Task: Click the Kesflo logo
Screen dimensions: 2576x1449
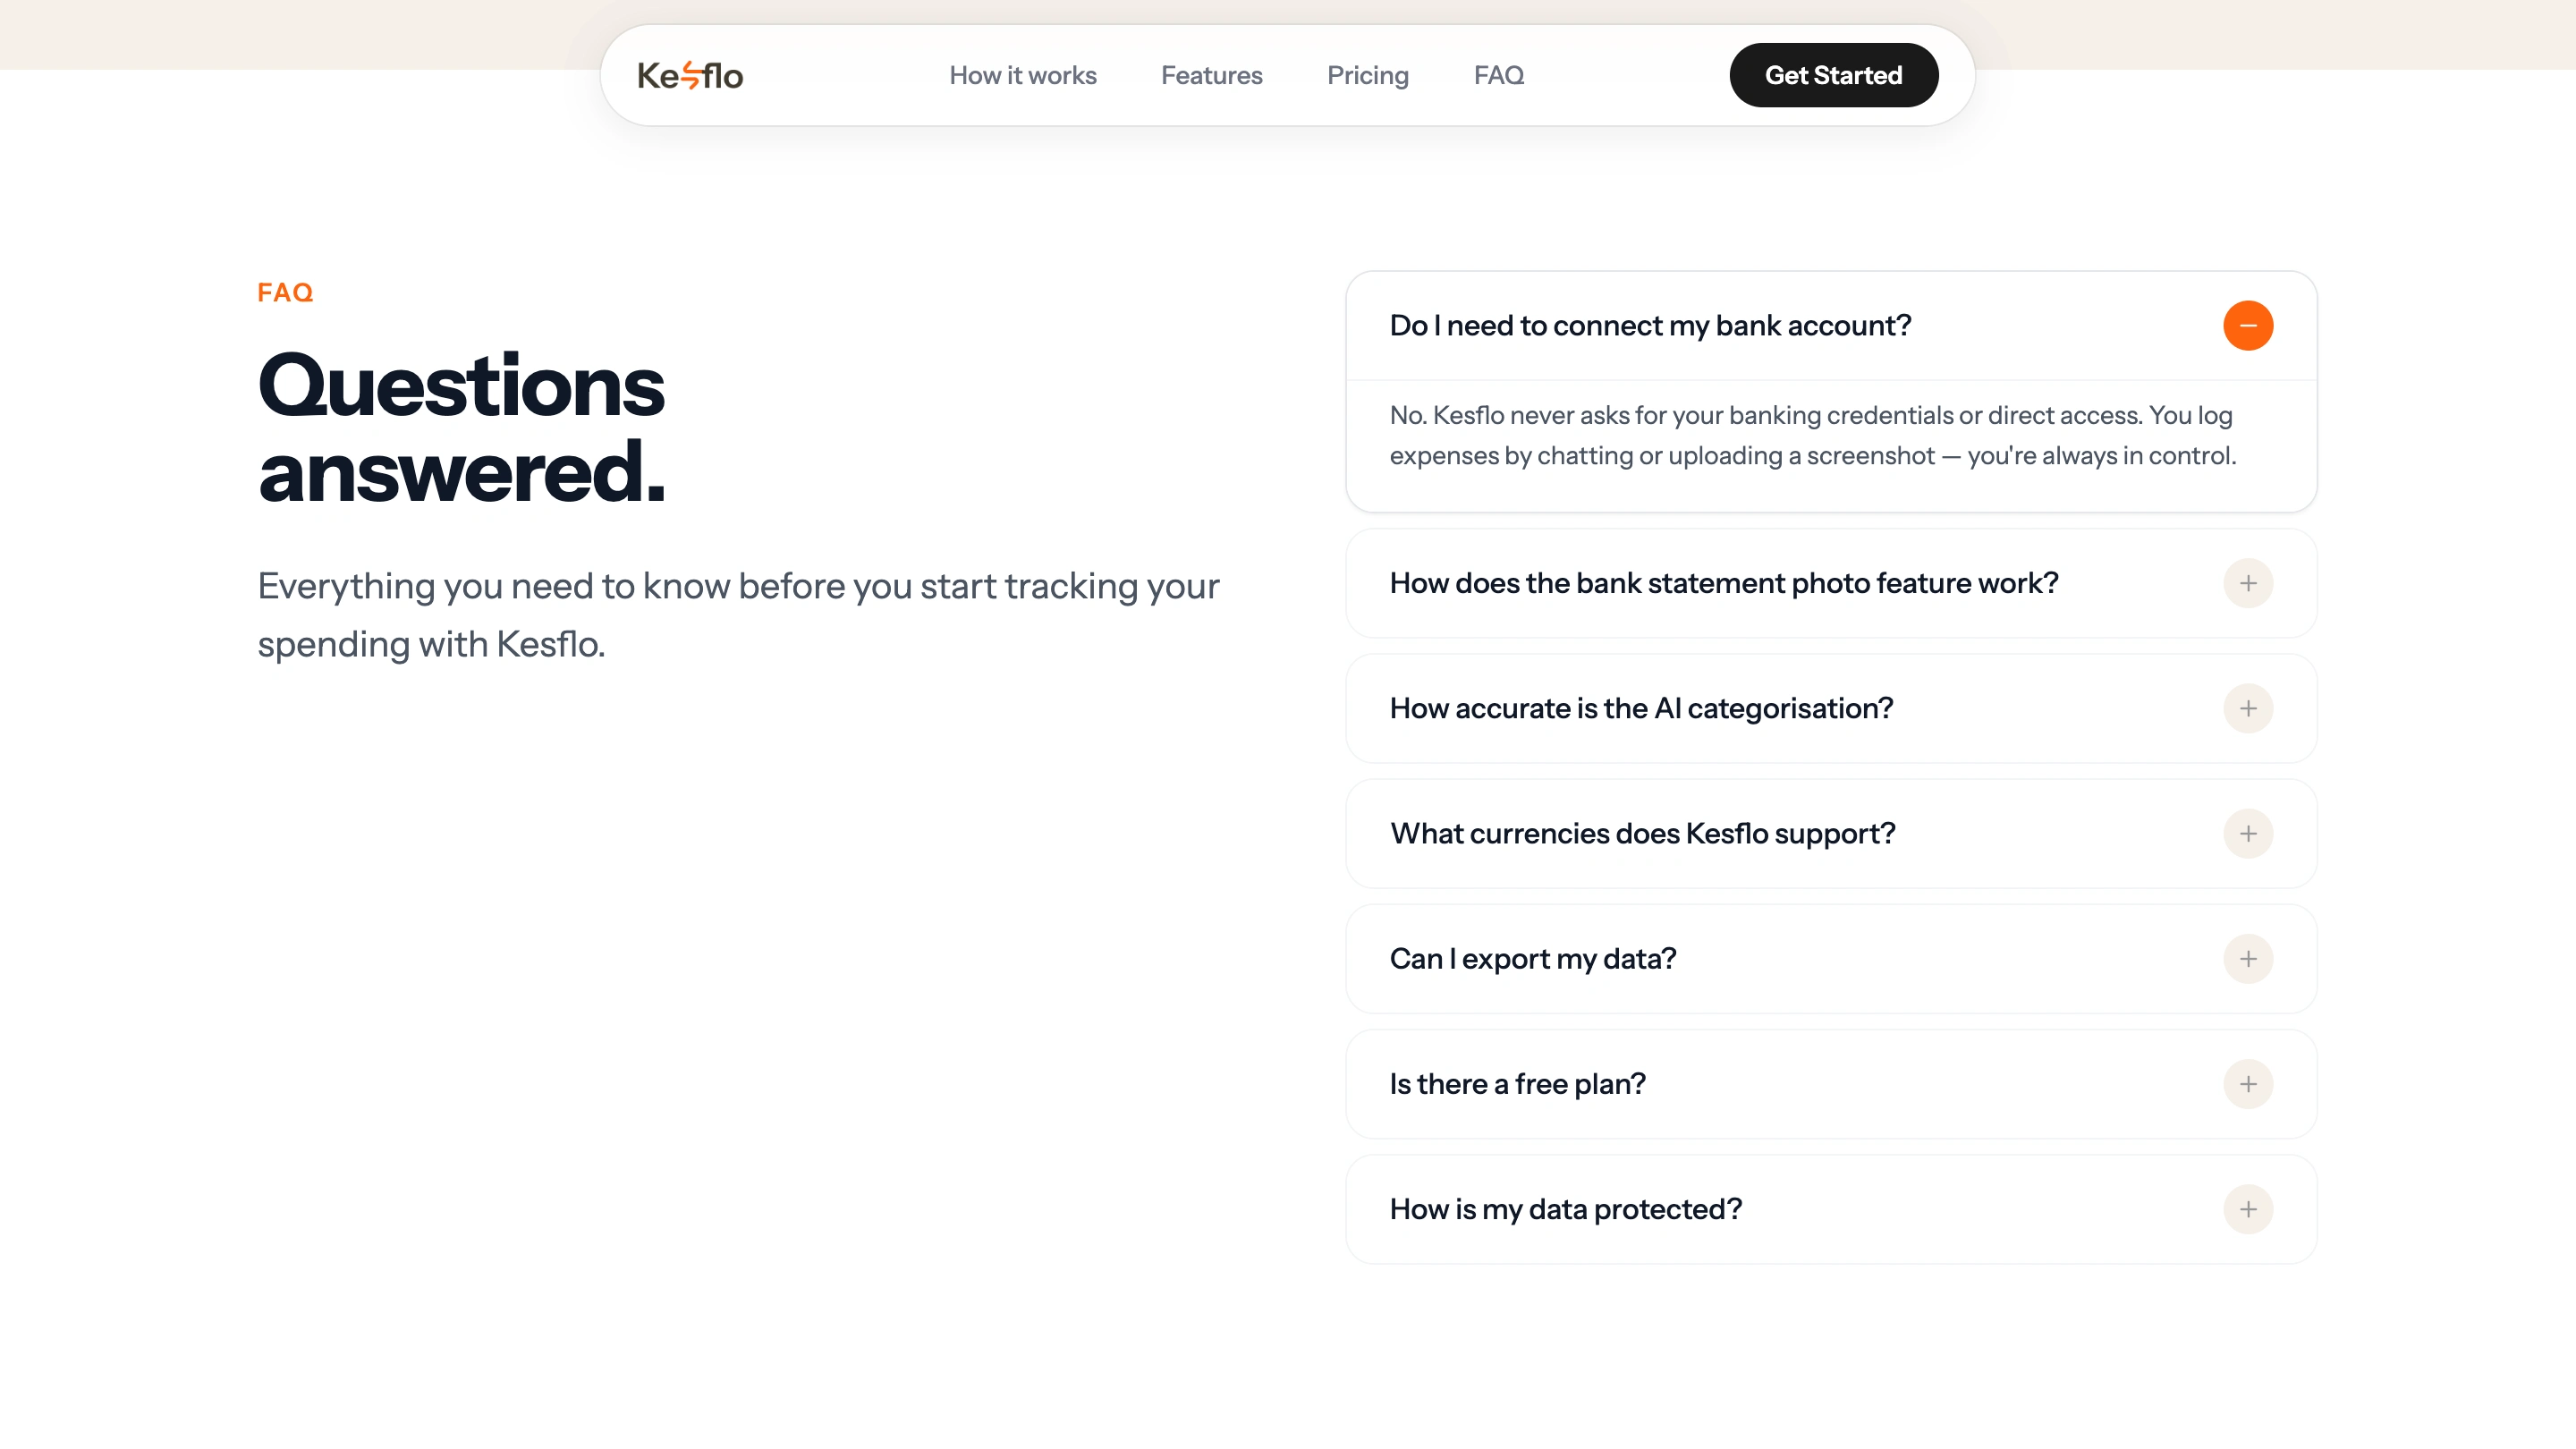Action: (690, 75)
